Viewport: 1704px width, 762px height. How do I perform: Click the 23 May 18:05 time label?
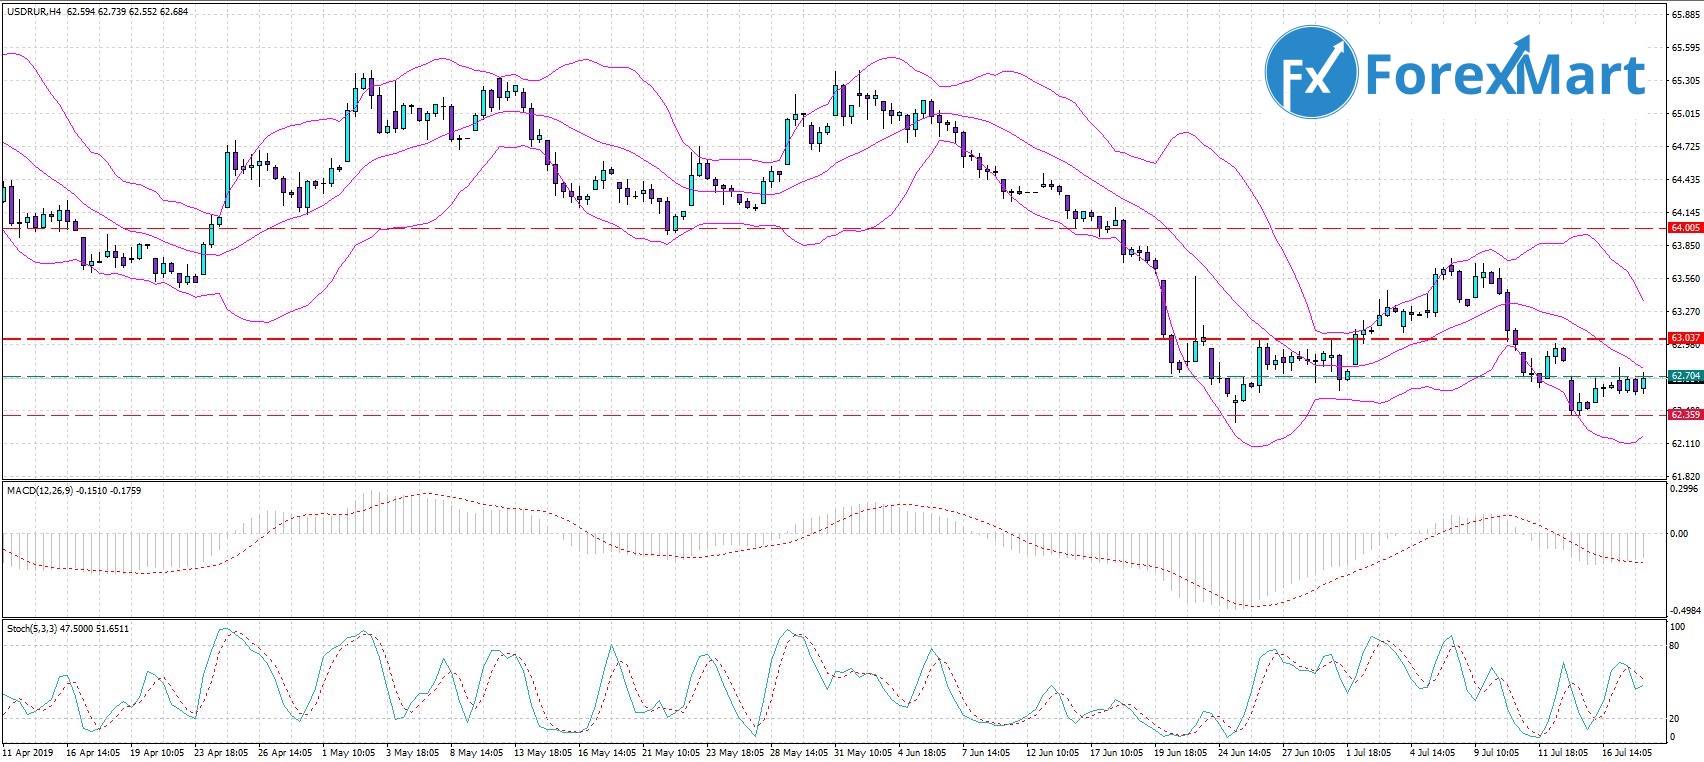pyautogui.click(x=734, y=751)
